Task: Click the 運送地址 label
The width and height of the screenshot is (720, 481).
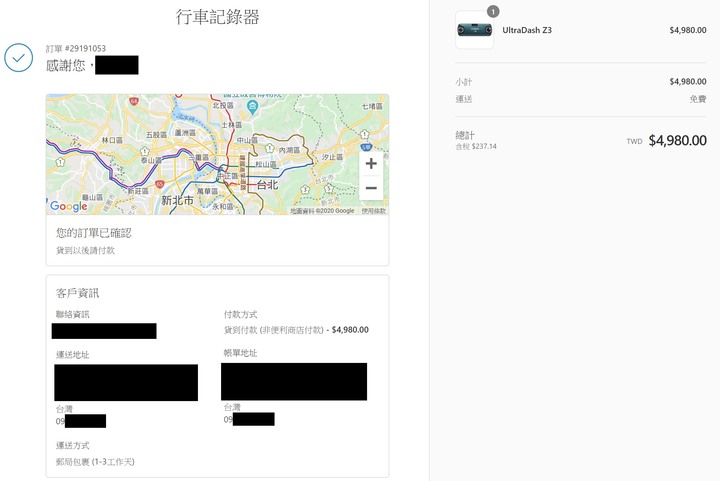Action: [x=73, y=354]
